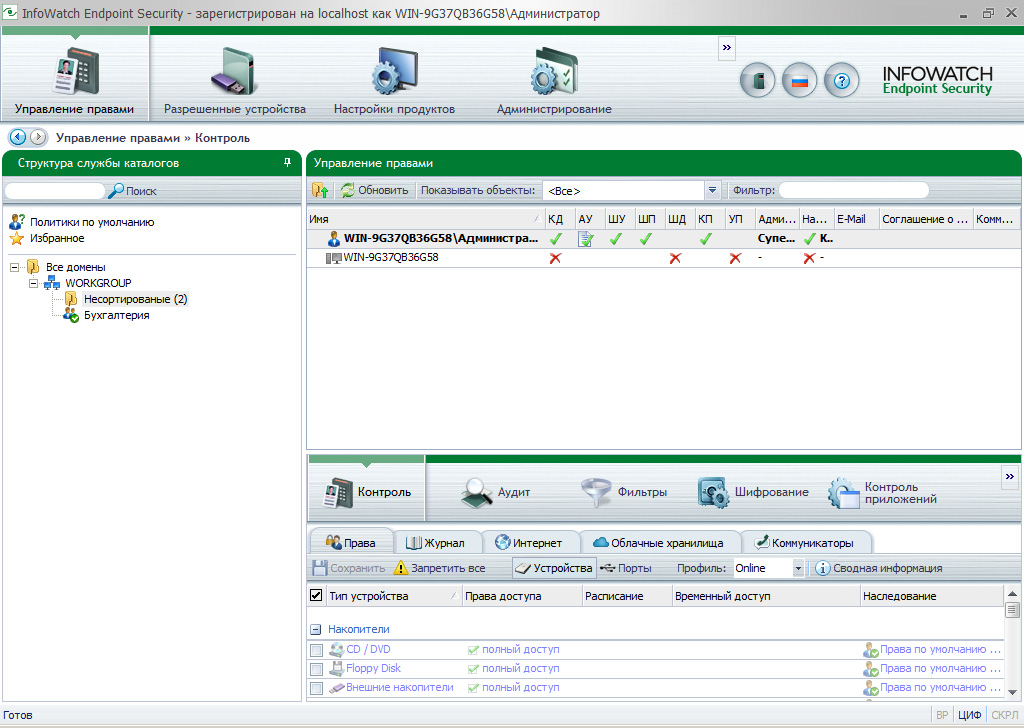
Task: Open the Администрирование gear icon
Action: pos(553,73)
